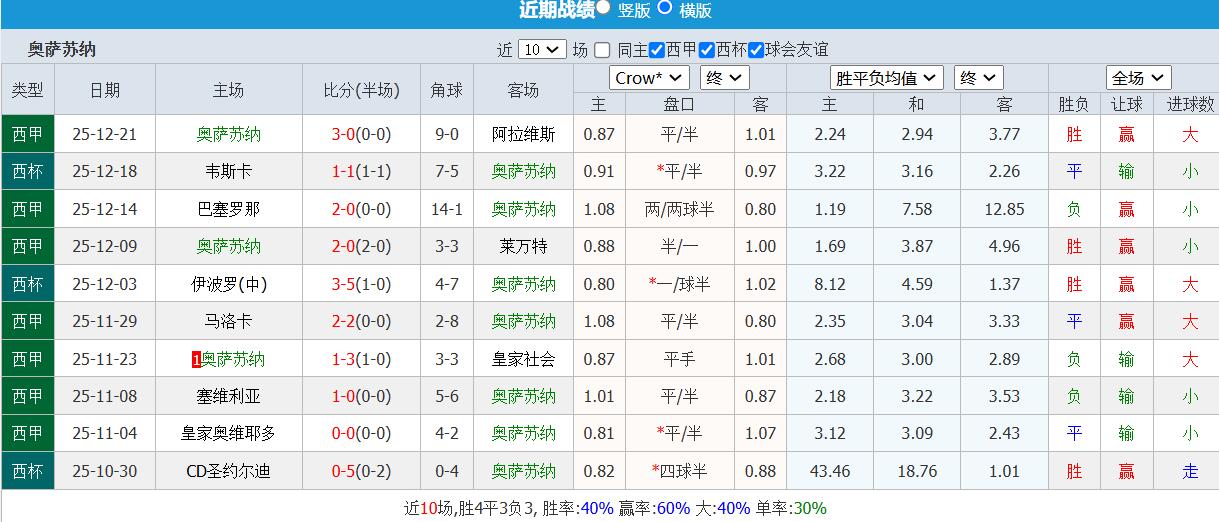Click handicap 两/两球半
Screen dimensions: 1219x522
[680, 209]
